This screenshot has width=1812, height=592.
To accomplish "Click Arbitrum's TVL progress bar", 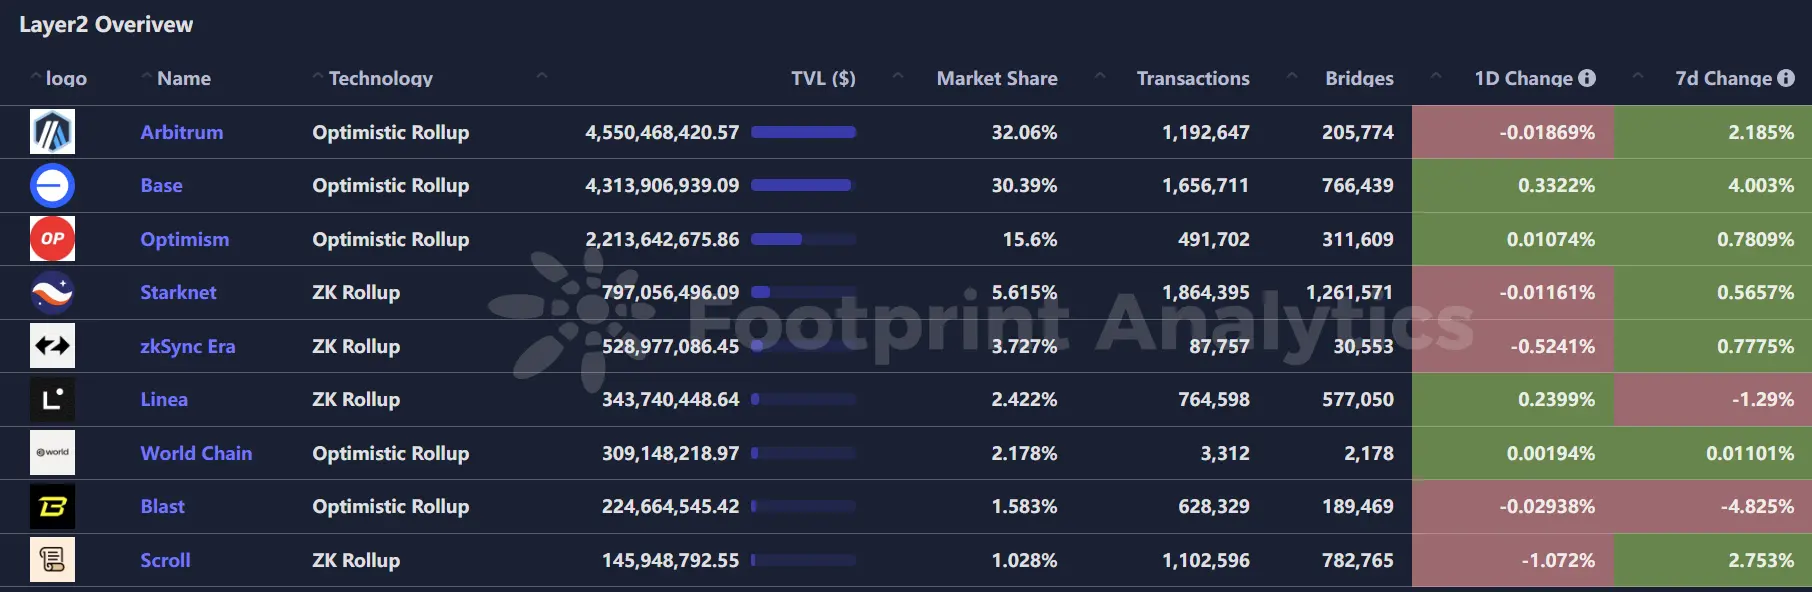I will 803,132.
